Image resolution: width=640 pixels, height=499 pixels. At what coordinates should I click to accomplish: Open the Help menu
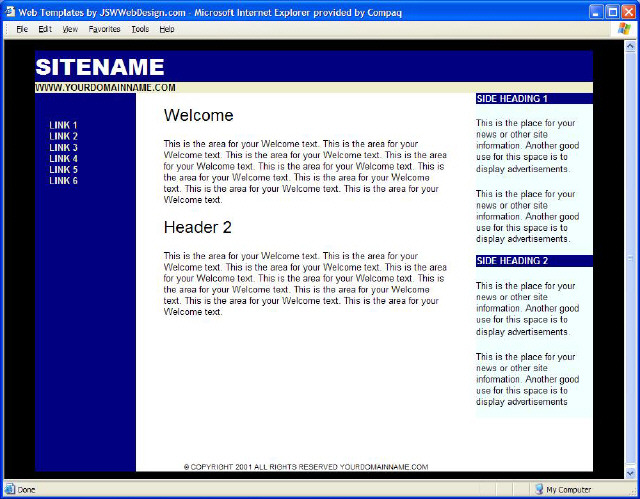pyautogui.click(x=167, y=29)
